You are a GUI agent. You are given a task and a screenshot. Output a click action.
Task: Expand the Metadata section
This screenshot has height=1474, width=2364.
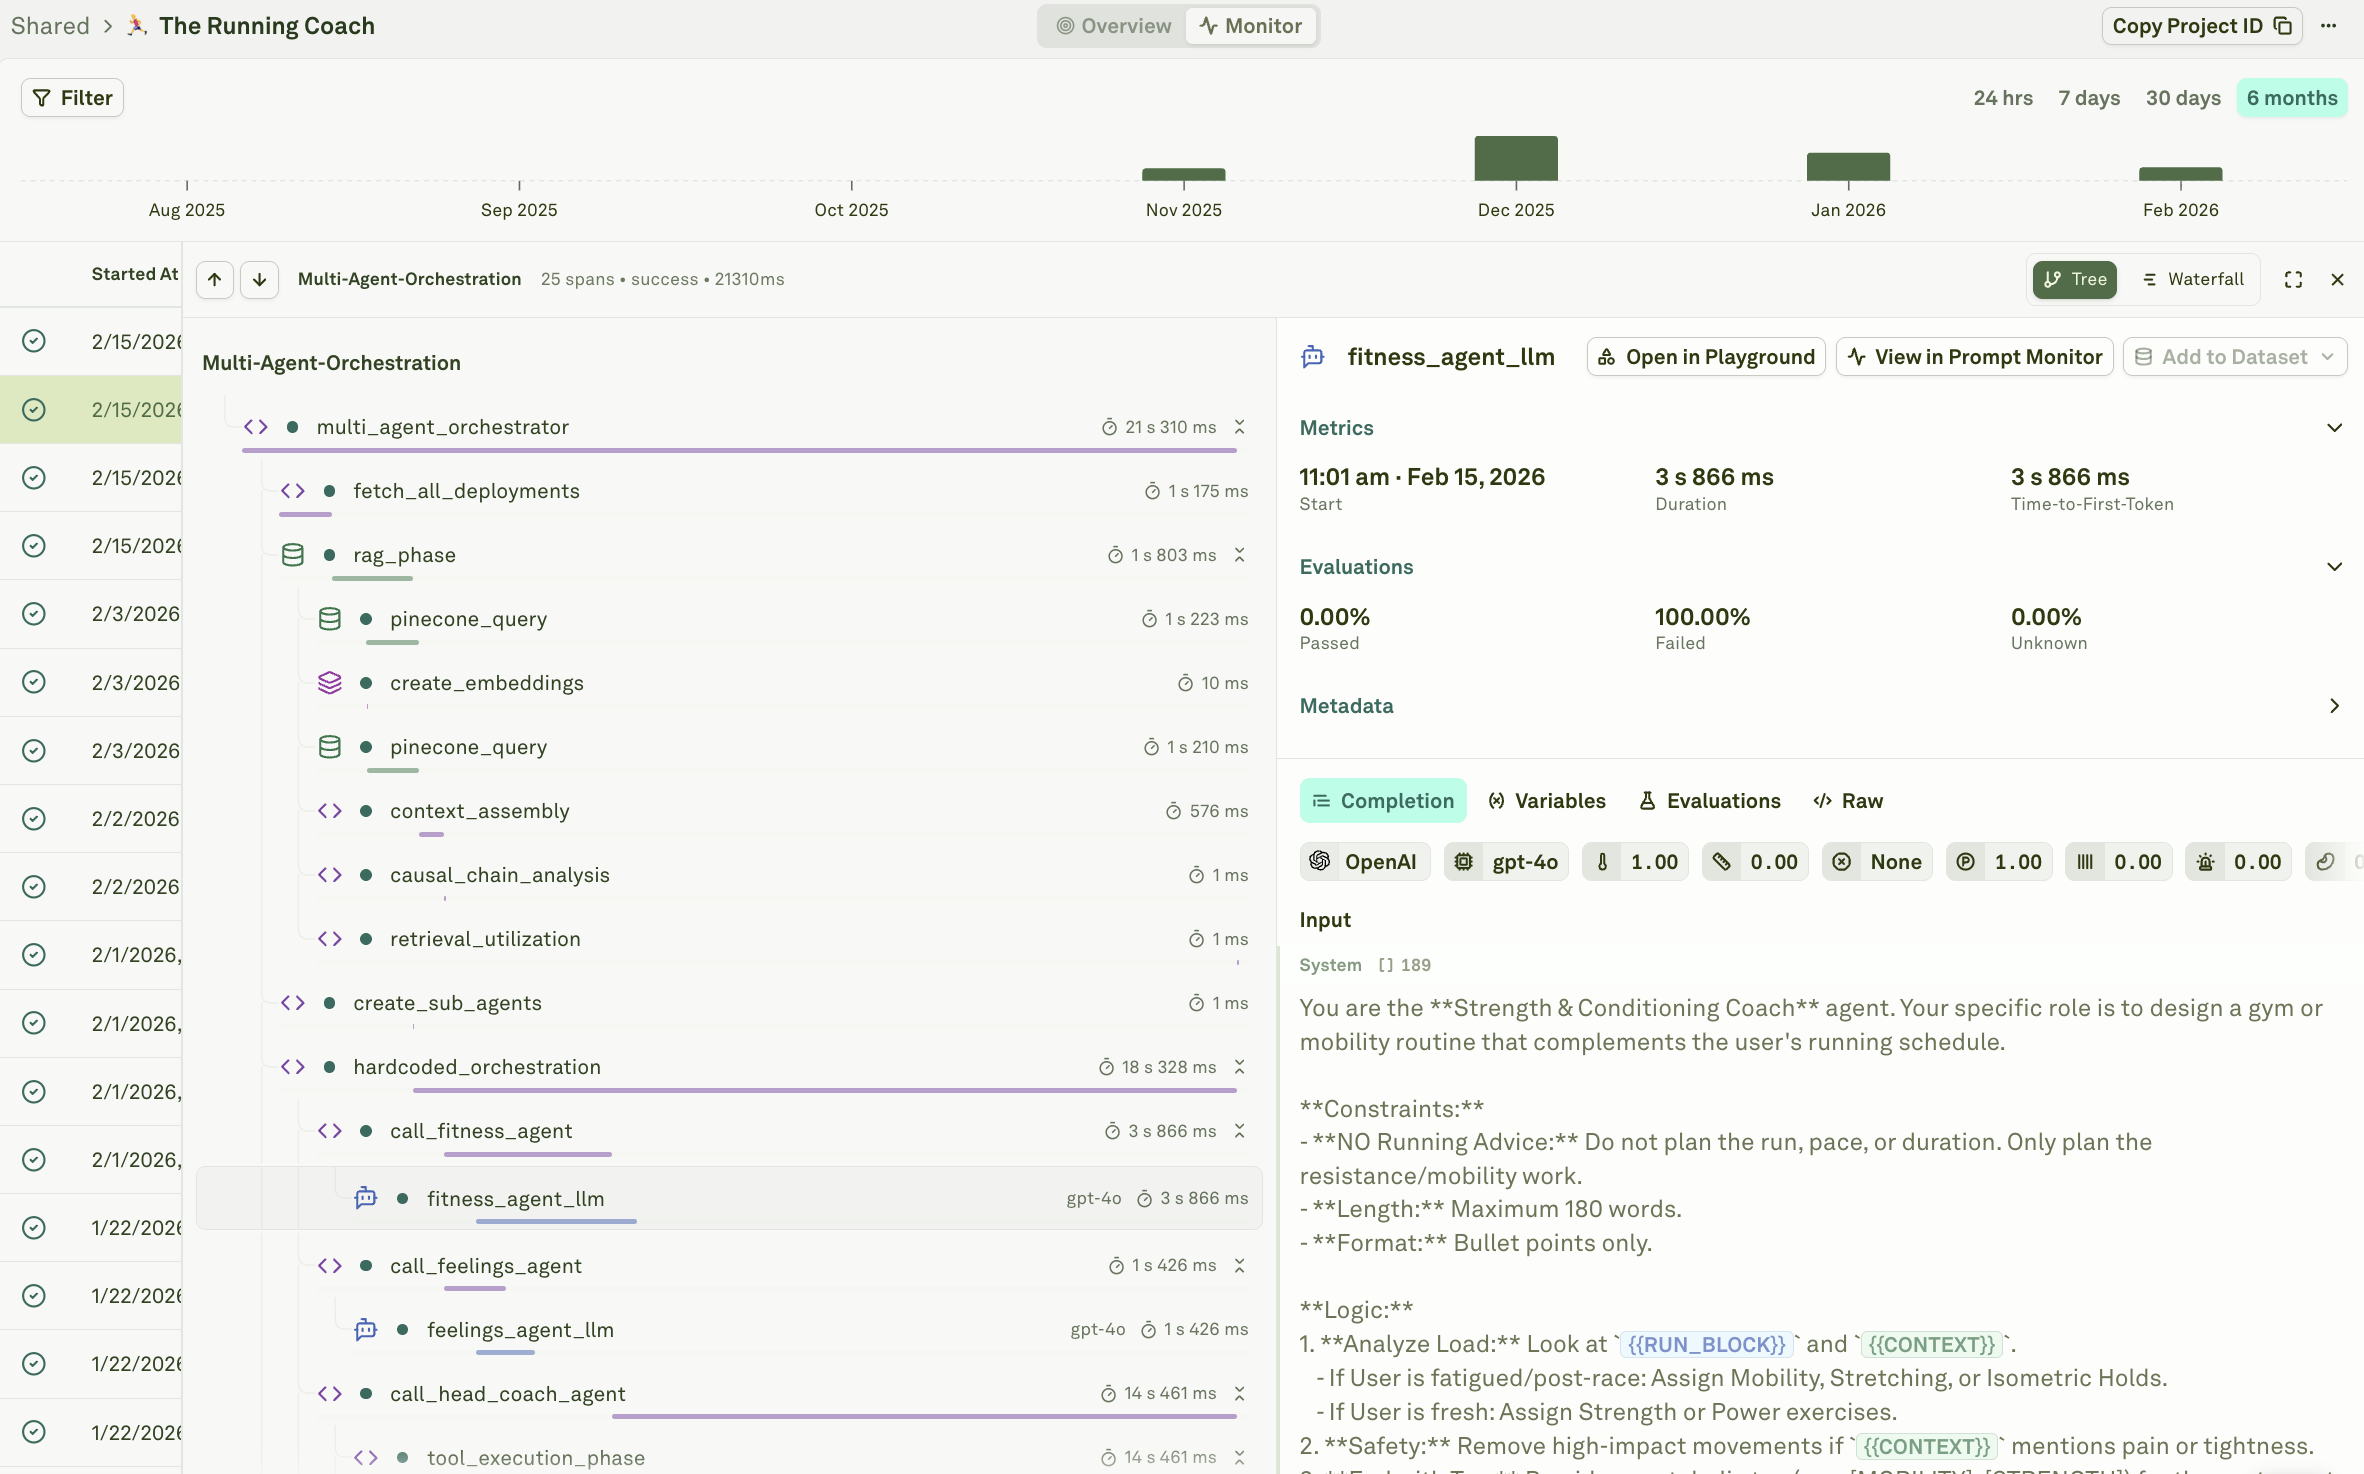tap(2334, 706)
